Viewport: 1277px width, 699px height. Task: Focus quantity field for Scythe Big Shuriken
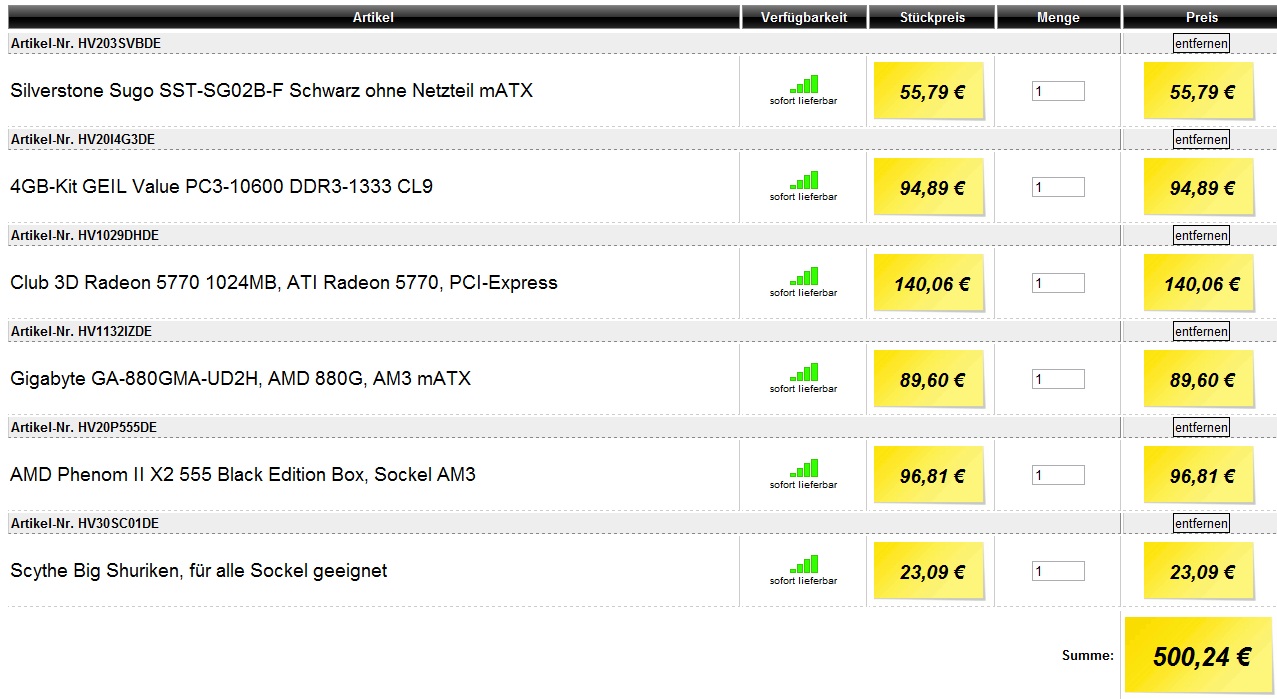[x=1058, y=571]
